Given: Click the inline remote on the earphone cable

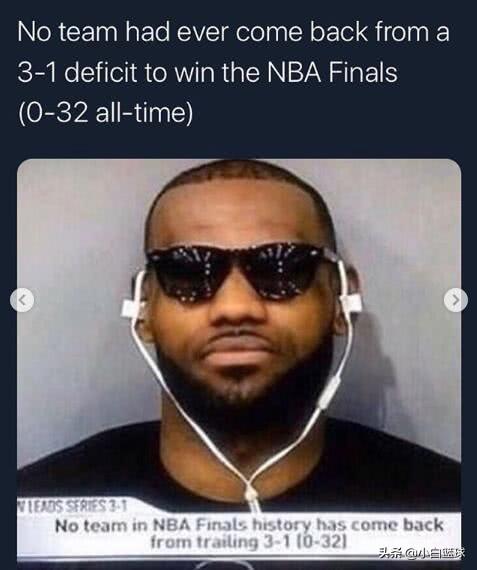Looking at the screenshot, I should [329, 391].
